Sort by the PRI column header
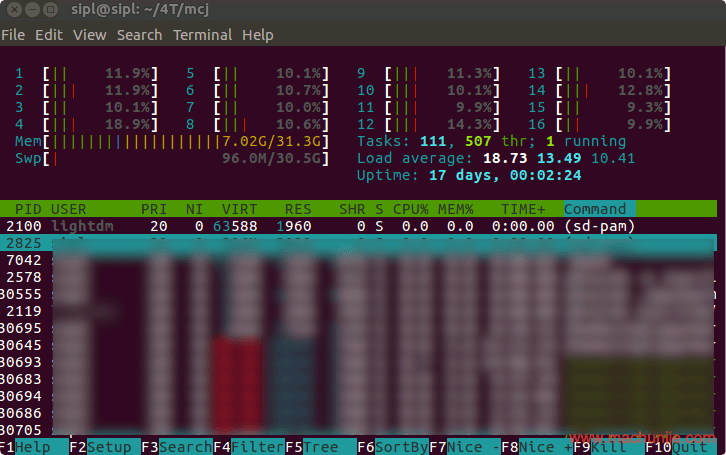 pos(154,209)
